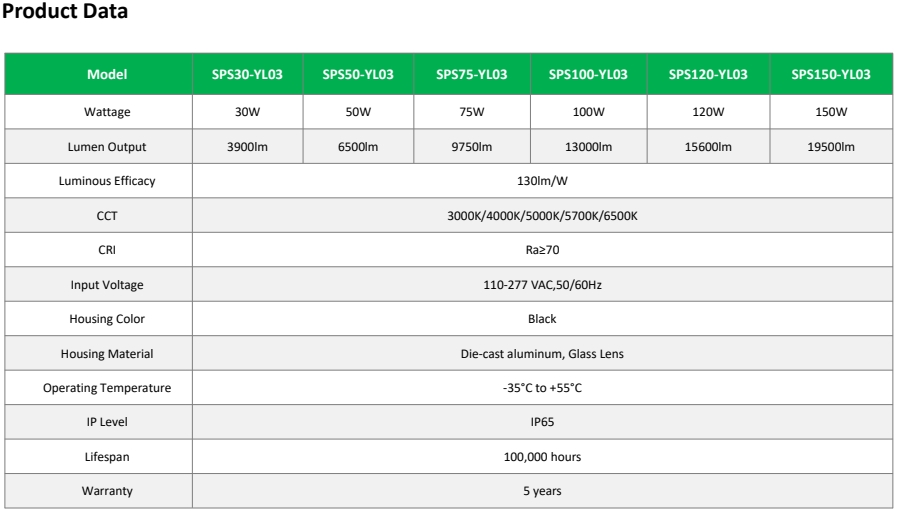Select the IP65 rating value
Screen dimensions: 905x517
click(543, 422)
